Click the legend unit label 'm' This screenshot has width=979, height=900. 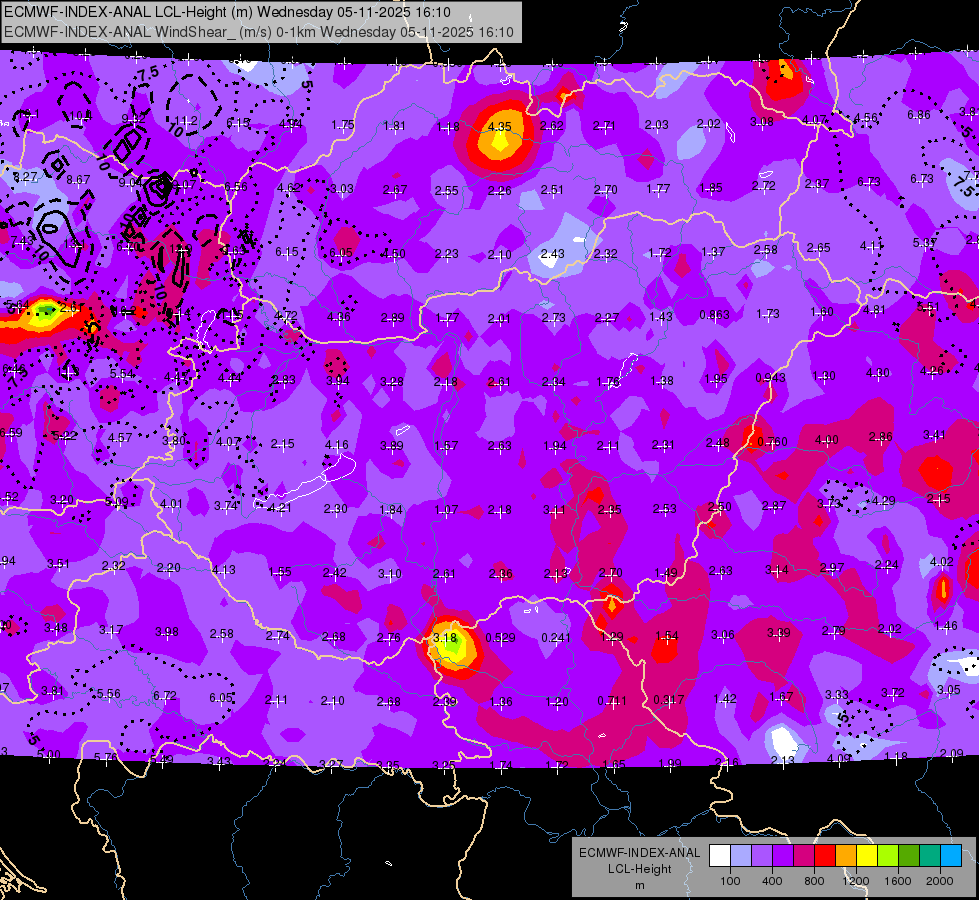point(639,886)
